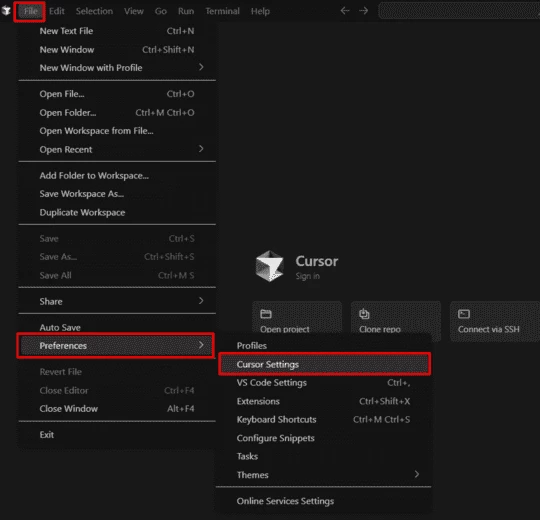Click the Open project folder icon

pyautogui.click(x=266, y=314)
